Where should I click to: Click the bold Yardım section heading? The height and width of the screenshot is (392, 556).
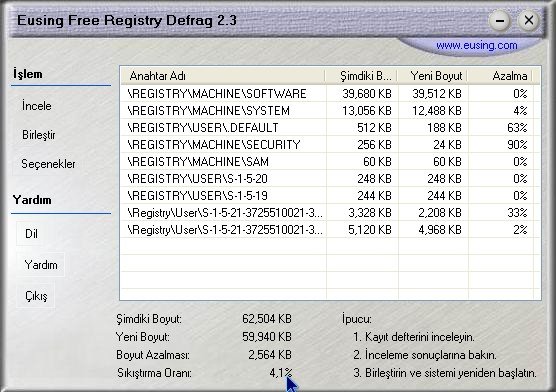point(32,200)
